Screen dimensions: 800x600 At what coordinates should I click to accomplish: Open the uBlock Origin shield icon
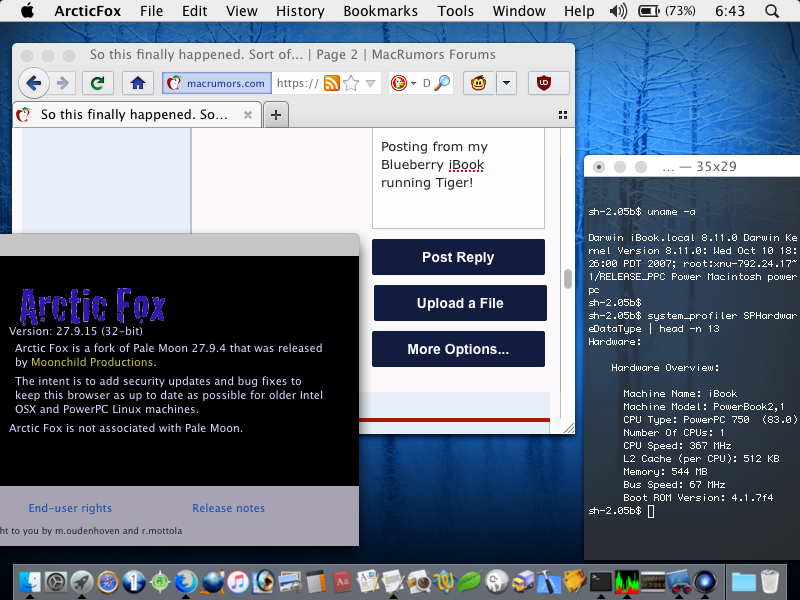[544, 83]
